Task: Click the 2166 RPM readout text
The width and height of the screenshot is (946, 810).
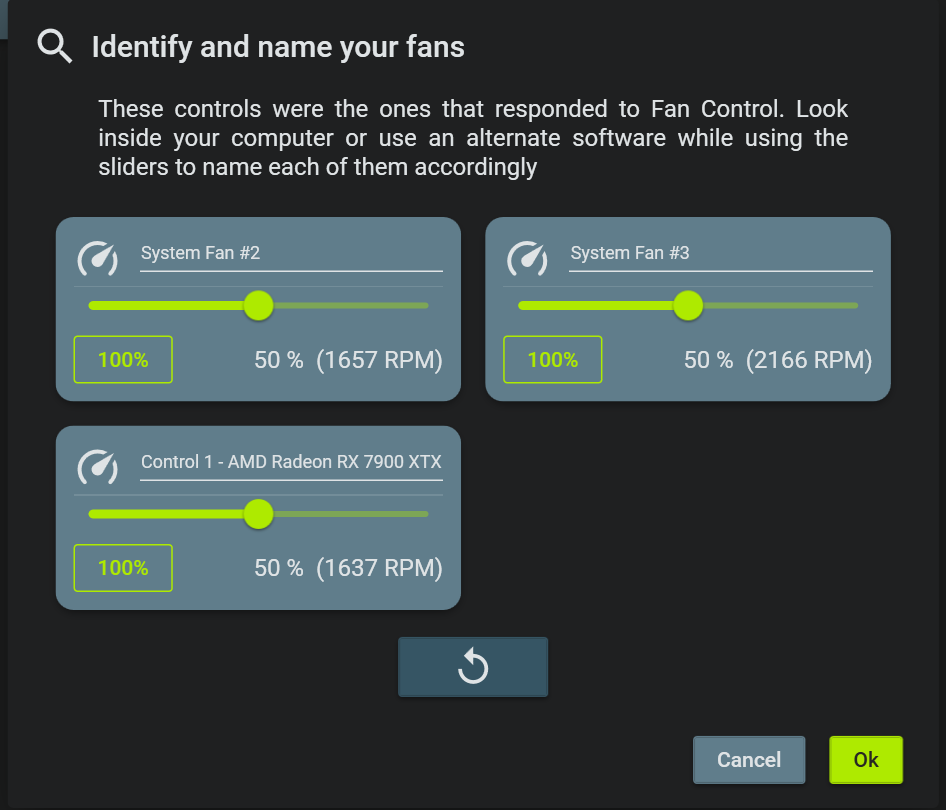Action: (x=809, y=360)
